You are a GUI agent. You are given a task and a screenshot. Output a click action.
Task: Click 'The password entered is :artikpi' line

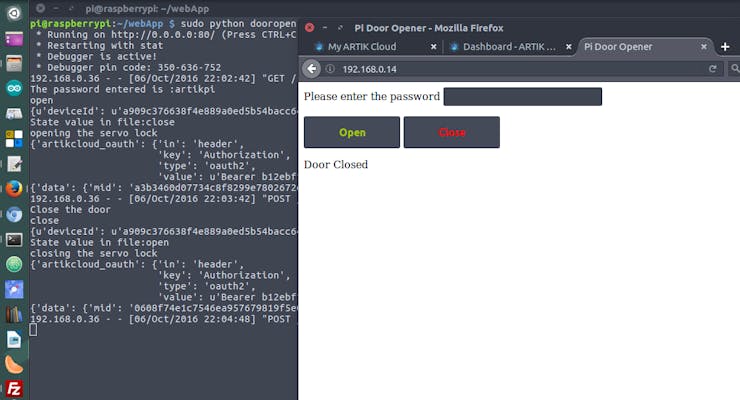tap(123, 89)
